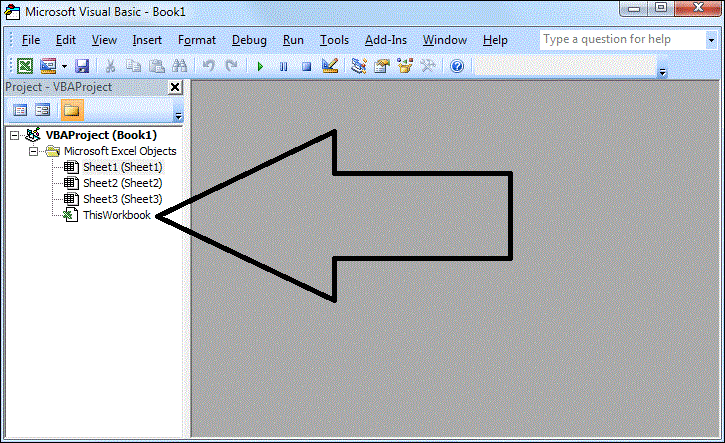
Task: Click the Break pause icon
Action: pos(283,67)
